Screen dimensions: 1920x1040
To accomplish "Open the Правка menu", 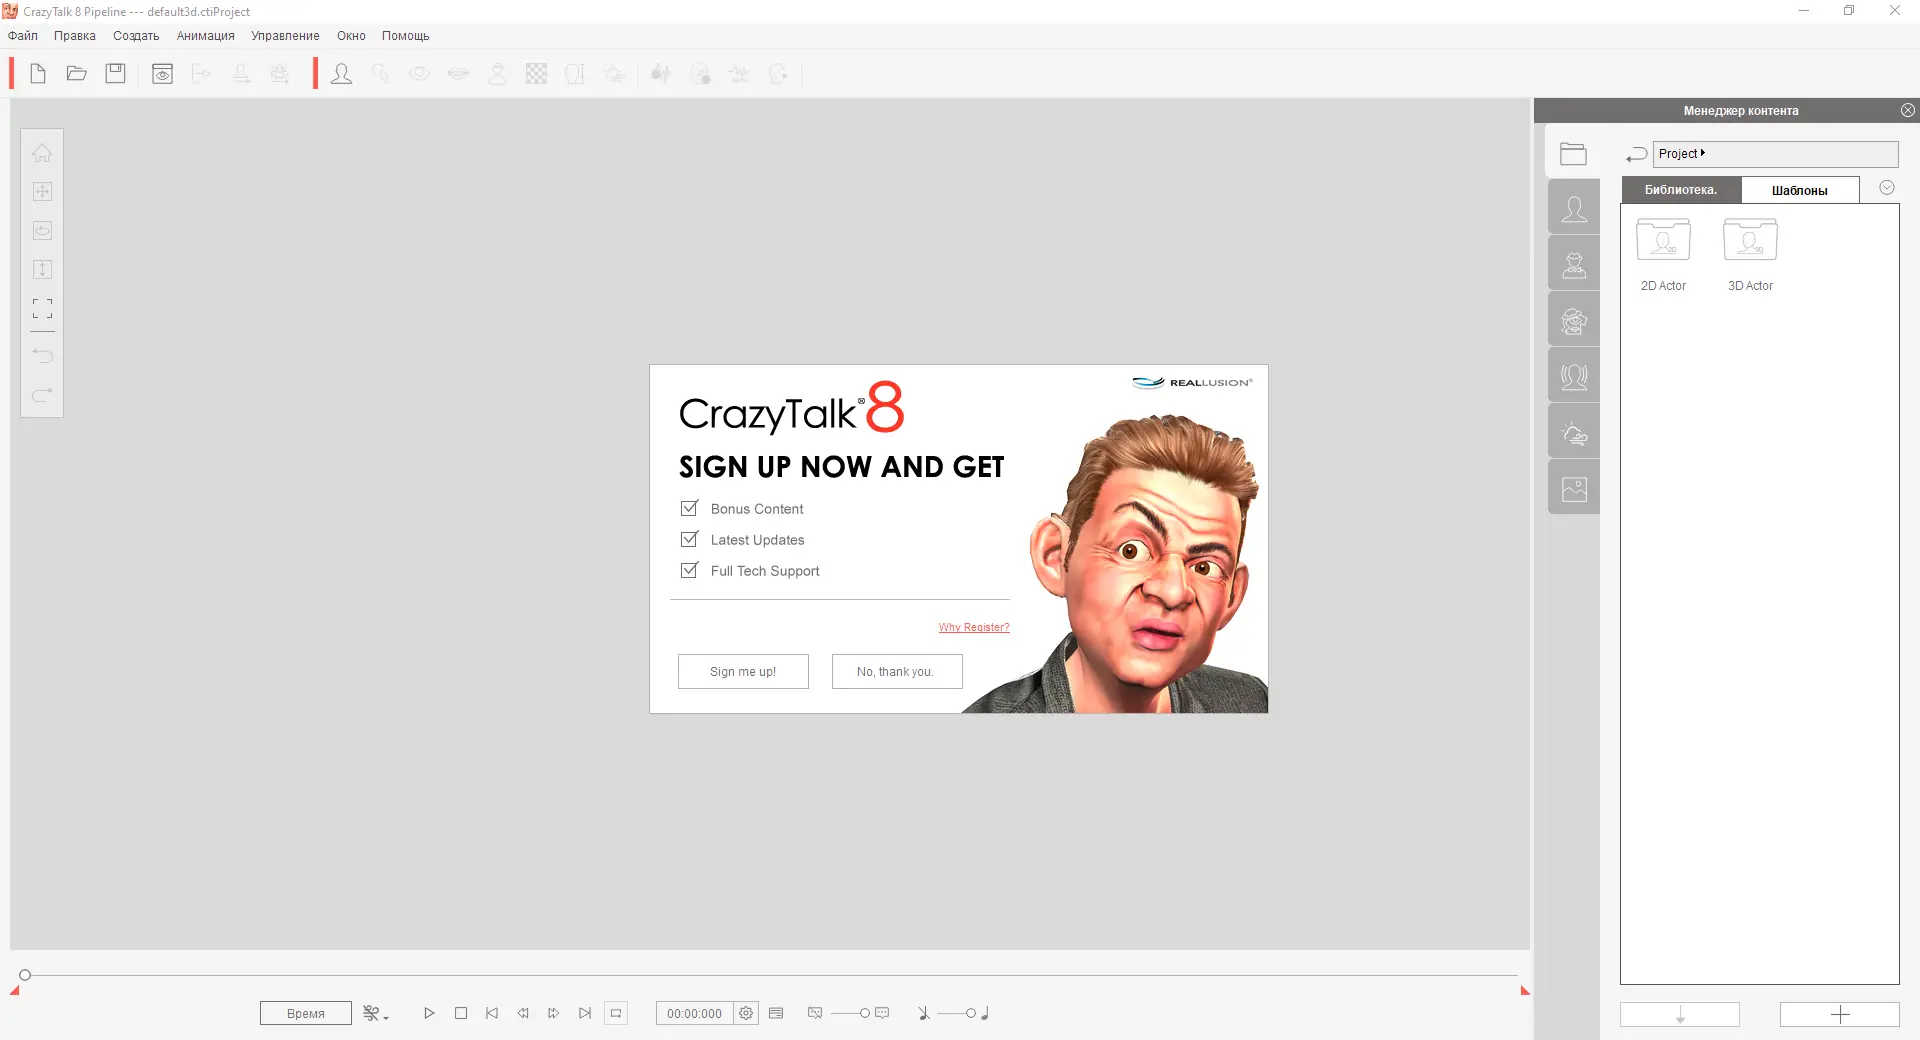I will point(75,36).
